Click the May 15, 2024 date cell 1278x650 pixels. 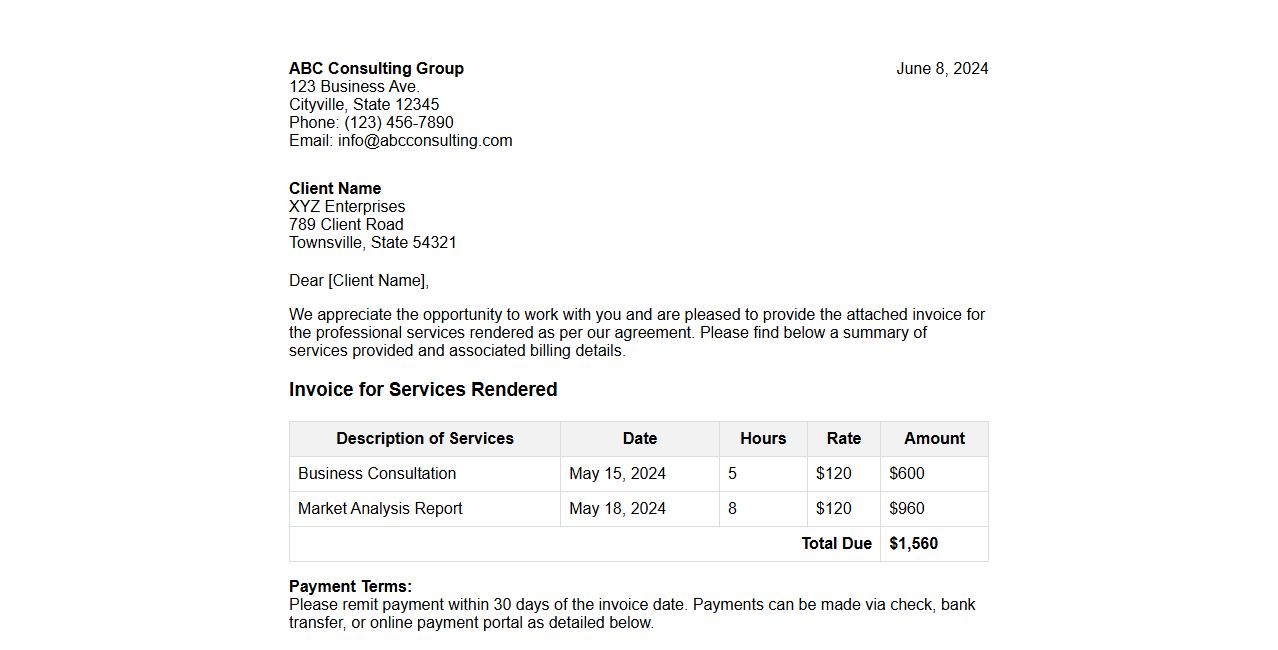click(617, 474)
